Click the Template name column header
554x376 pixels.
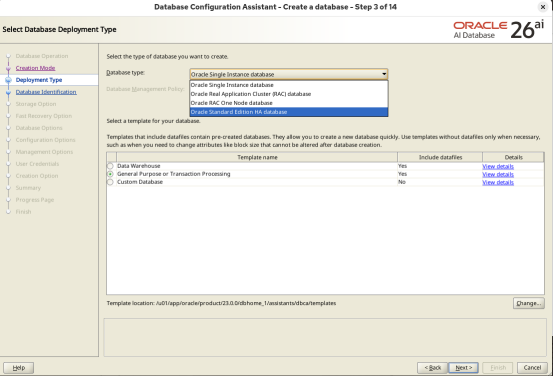click(x=257, y=157)
